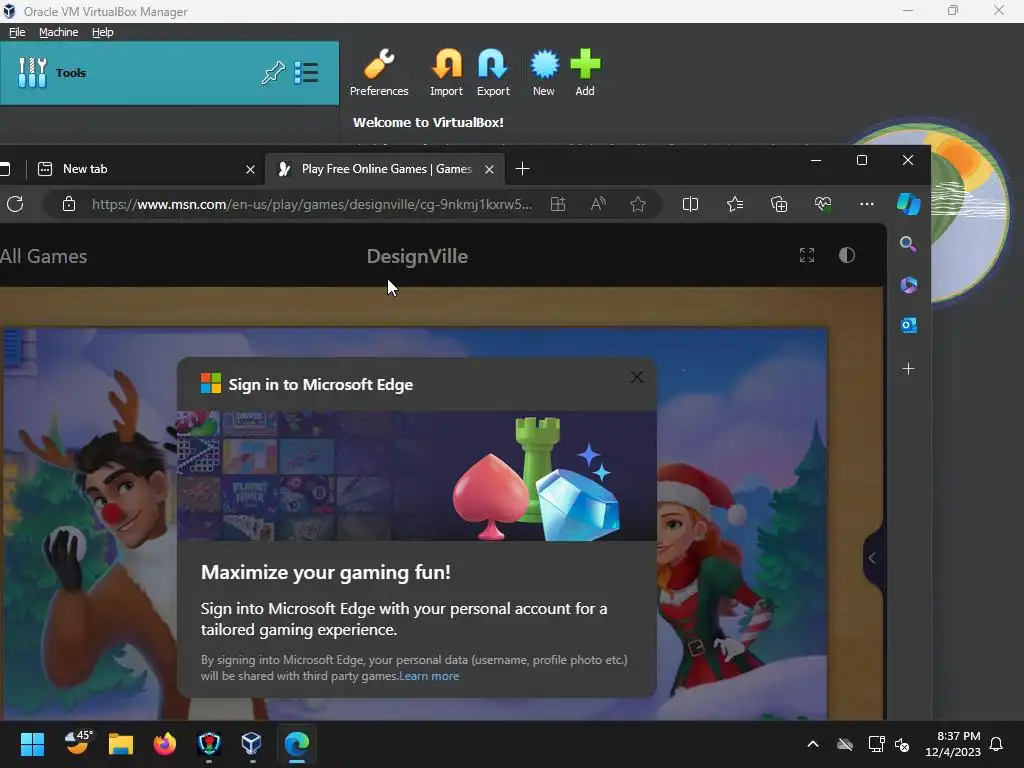The height and width of the screenshot is (768, 1024).
Task: View site information lock icon
Action: [69, 204]
